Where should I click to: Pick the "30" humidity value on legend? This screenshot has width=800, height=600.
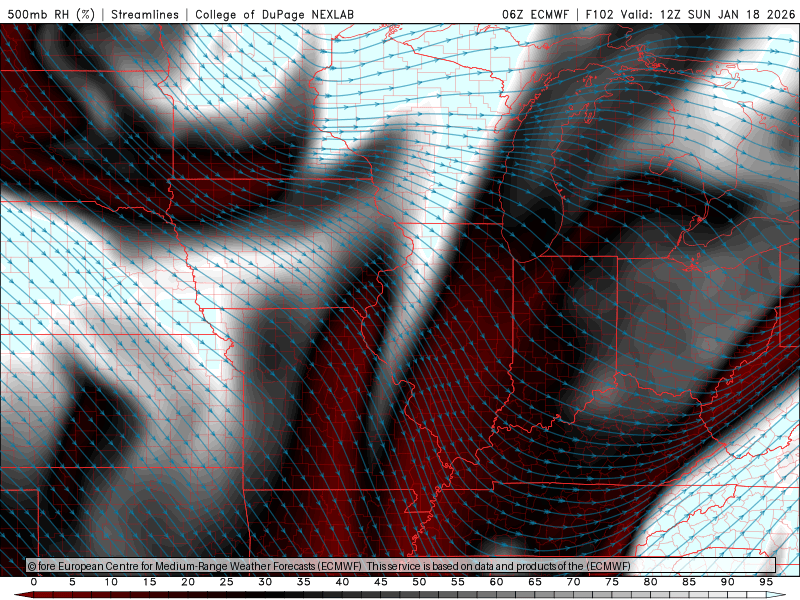coord(265,582)
